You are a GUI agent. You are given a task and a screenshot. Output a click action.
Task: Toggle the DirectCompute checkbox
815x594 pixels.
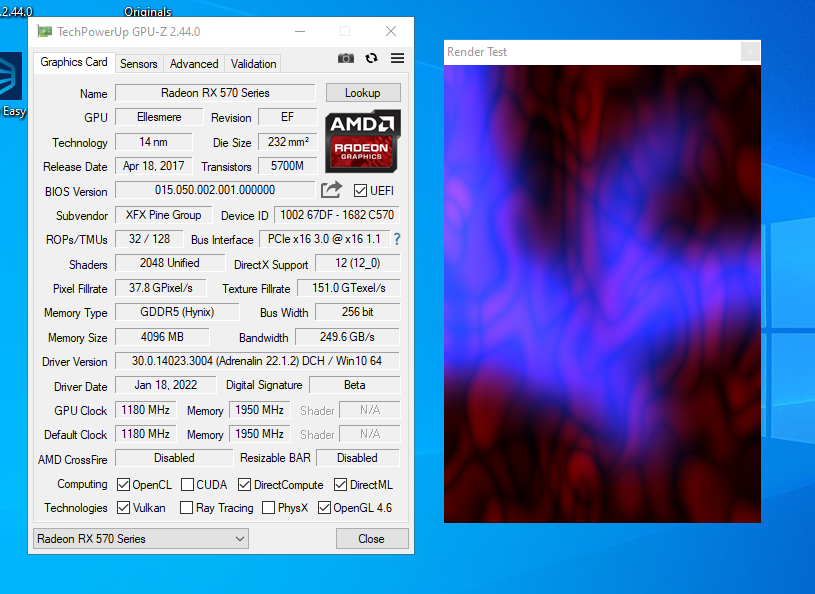click(x=244, y=484)
